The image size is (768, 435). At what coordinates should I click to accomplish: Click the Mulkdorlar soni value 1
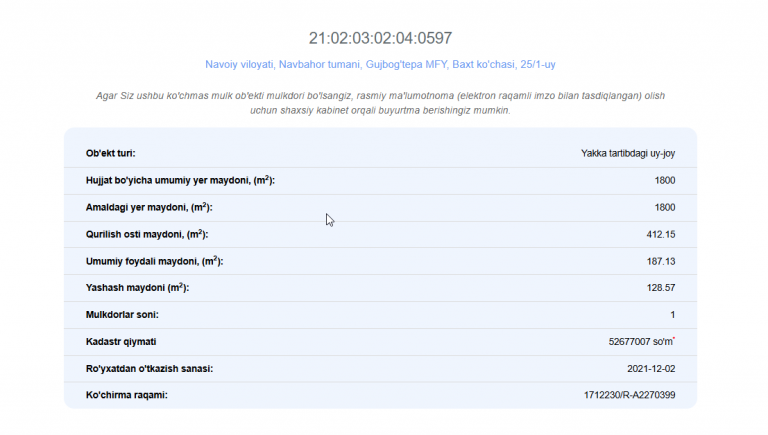pyautogui.click(x=672, y=314)
